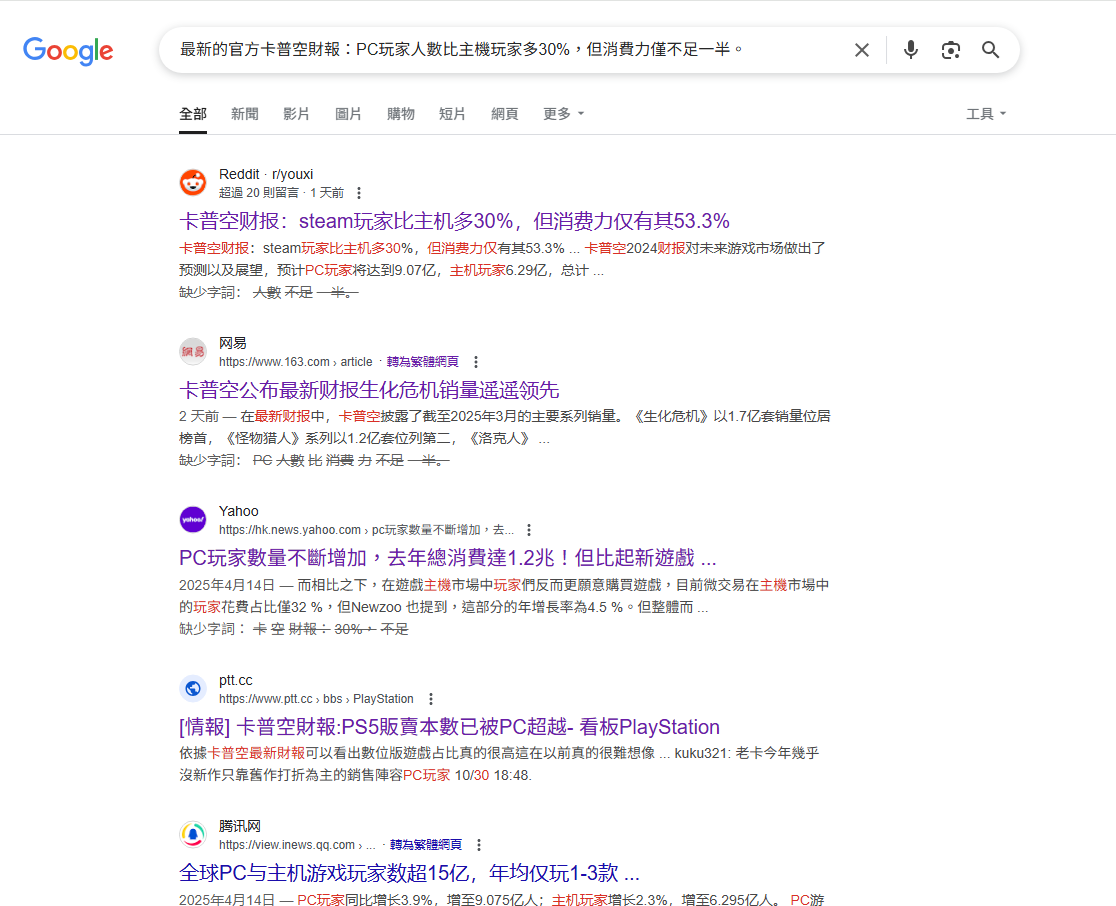The width and height of the screenshot is (1116, 906).
Task: Click the 网易 site name label
Action: coord(233,343)
